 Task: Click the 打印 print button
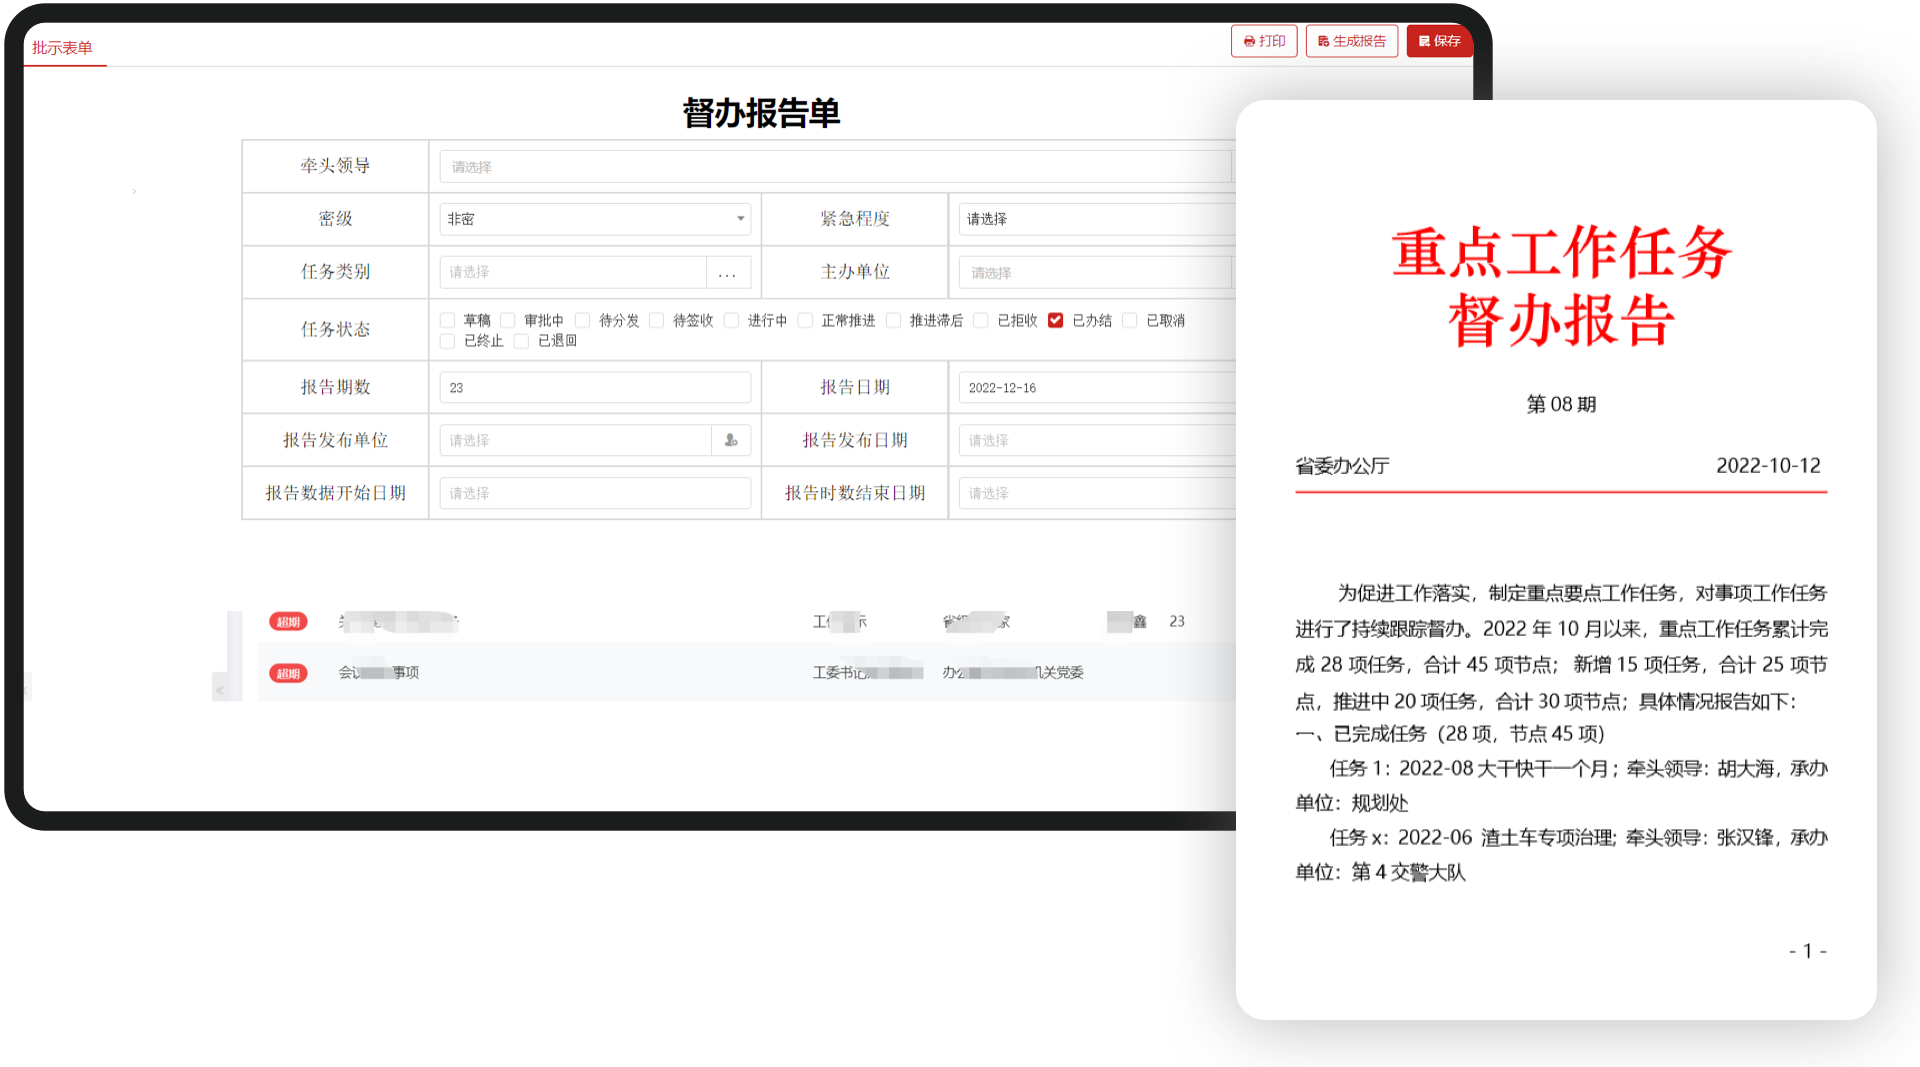click(1264, 41)
